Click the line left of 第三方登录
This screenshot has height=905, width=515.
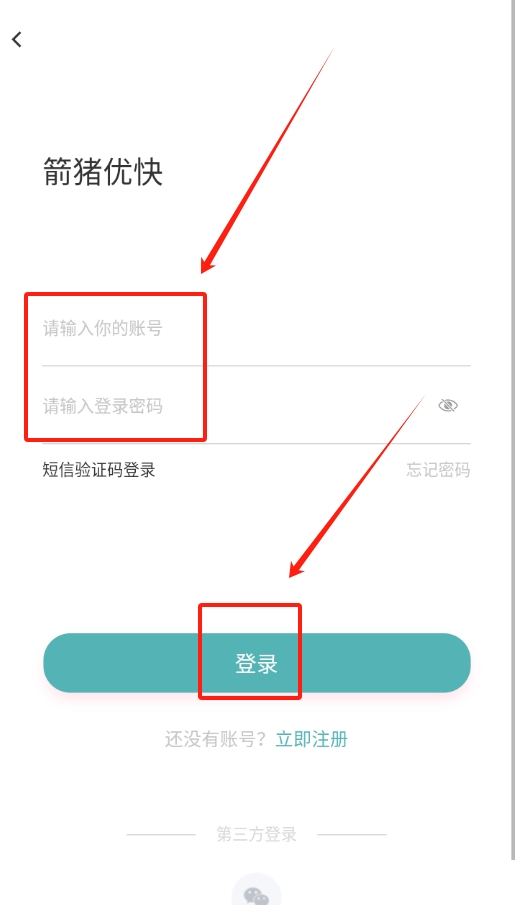[x=161, y=835]
